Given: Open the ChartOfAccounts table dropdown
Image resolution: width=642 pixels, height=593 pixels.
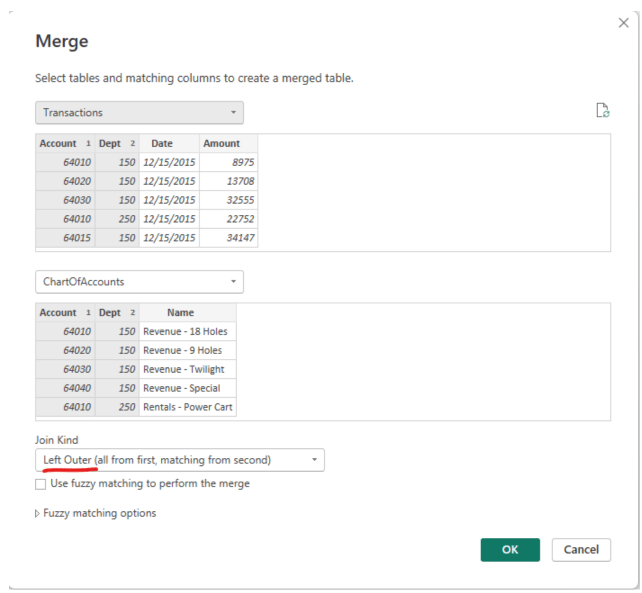Looking at the screenshot, I should coord(139,282).
